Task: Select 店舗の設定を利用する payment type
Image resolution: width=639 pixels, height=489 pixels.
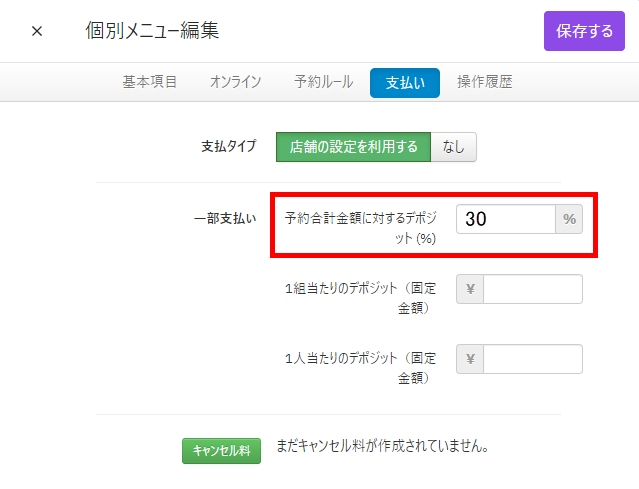Action: [353, 147]
